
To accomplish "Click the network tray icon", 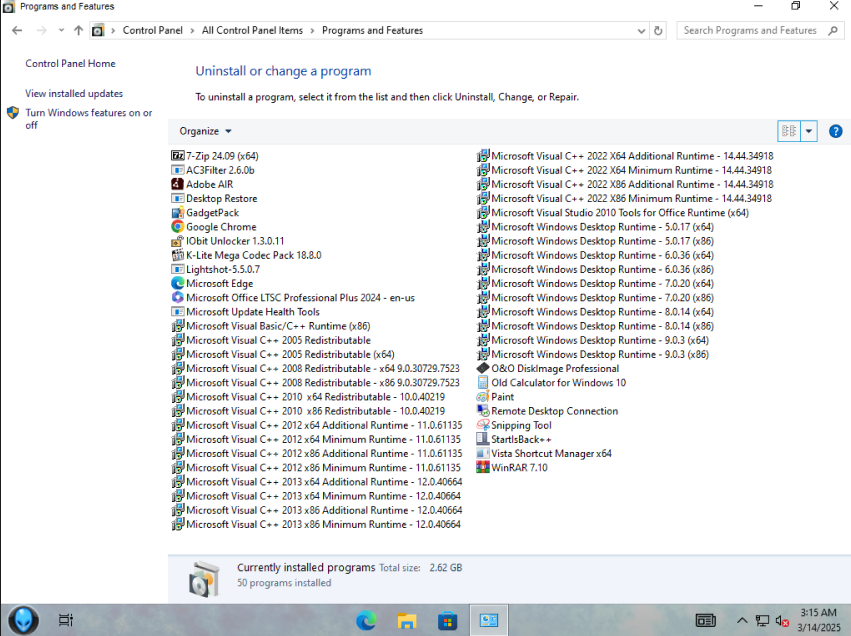I will coord(762,620).
